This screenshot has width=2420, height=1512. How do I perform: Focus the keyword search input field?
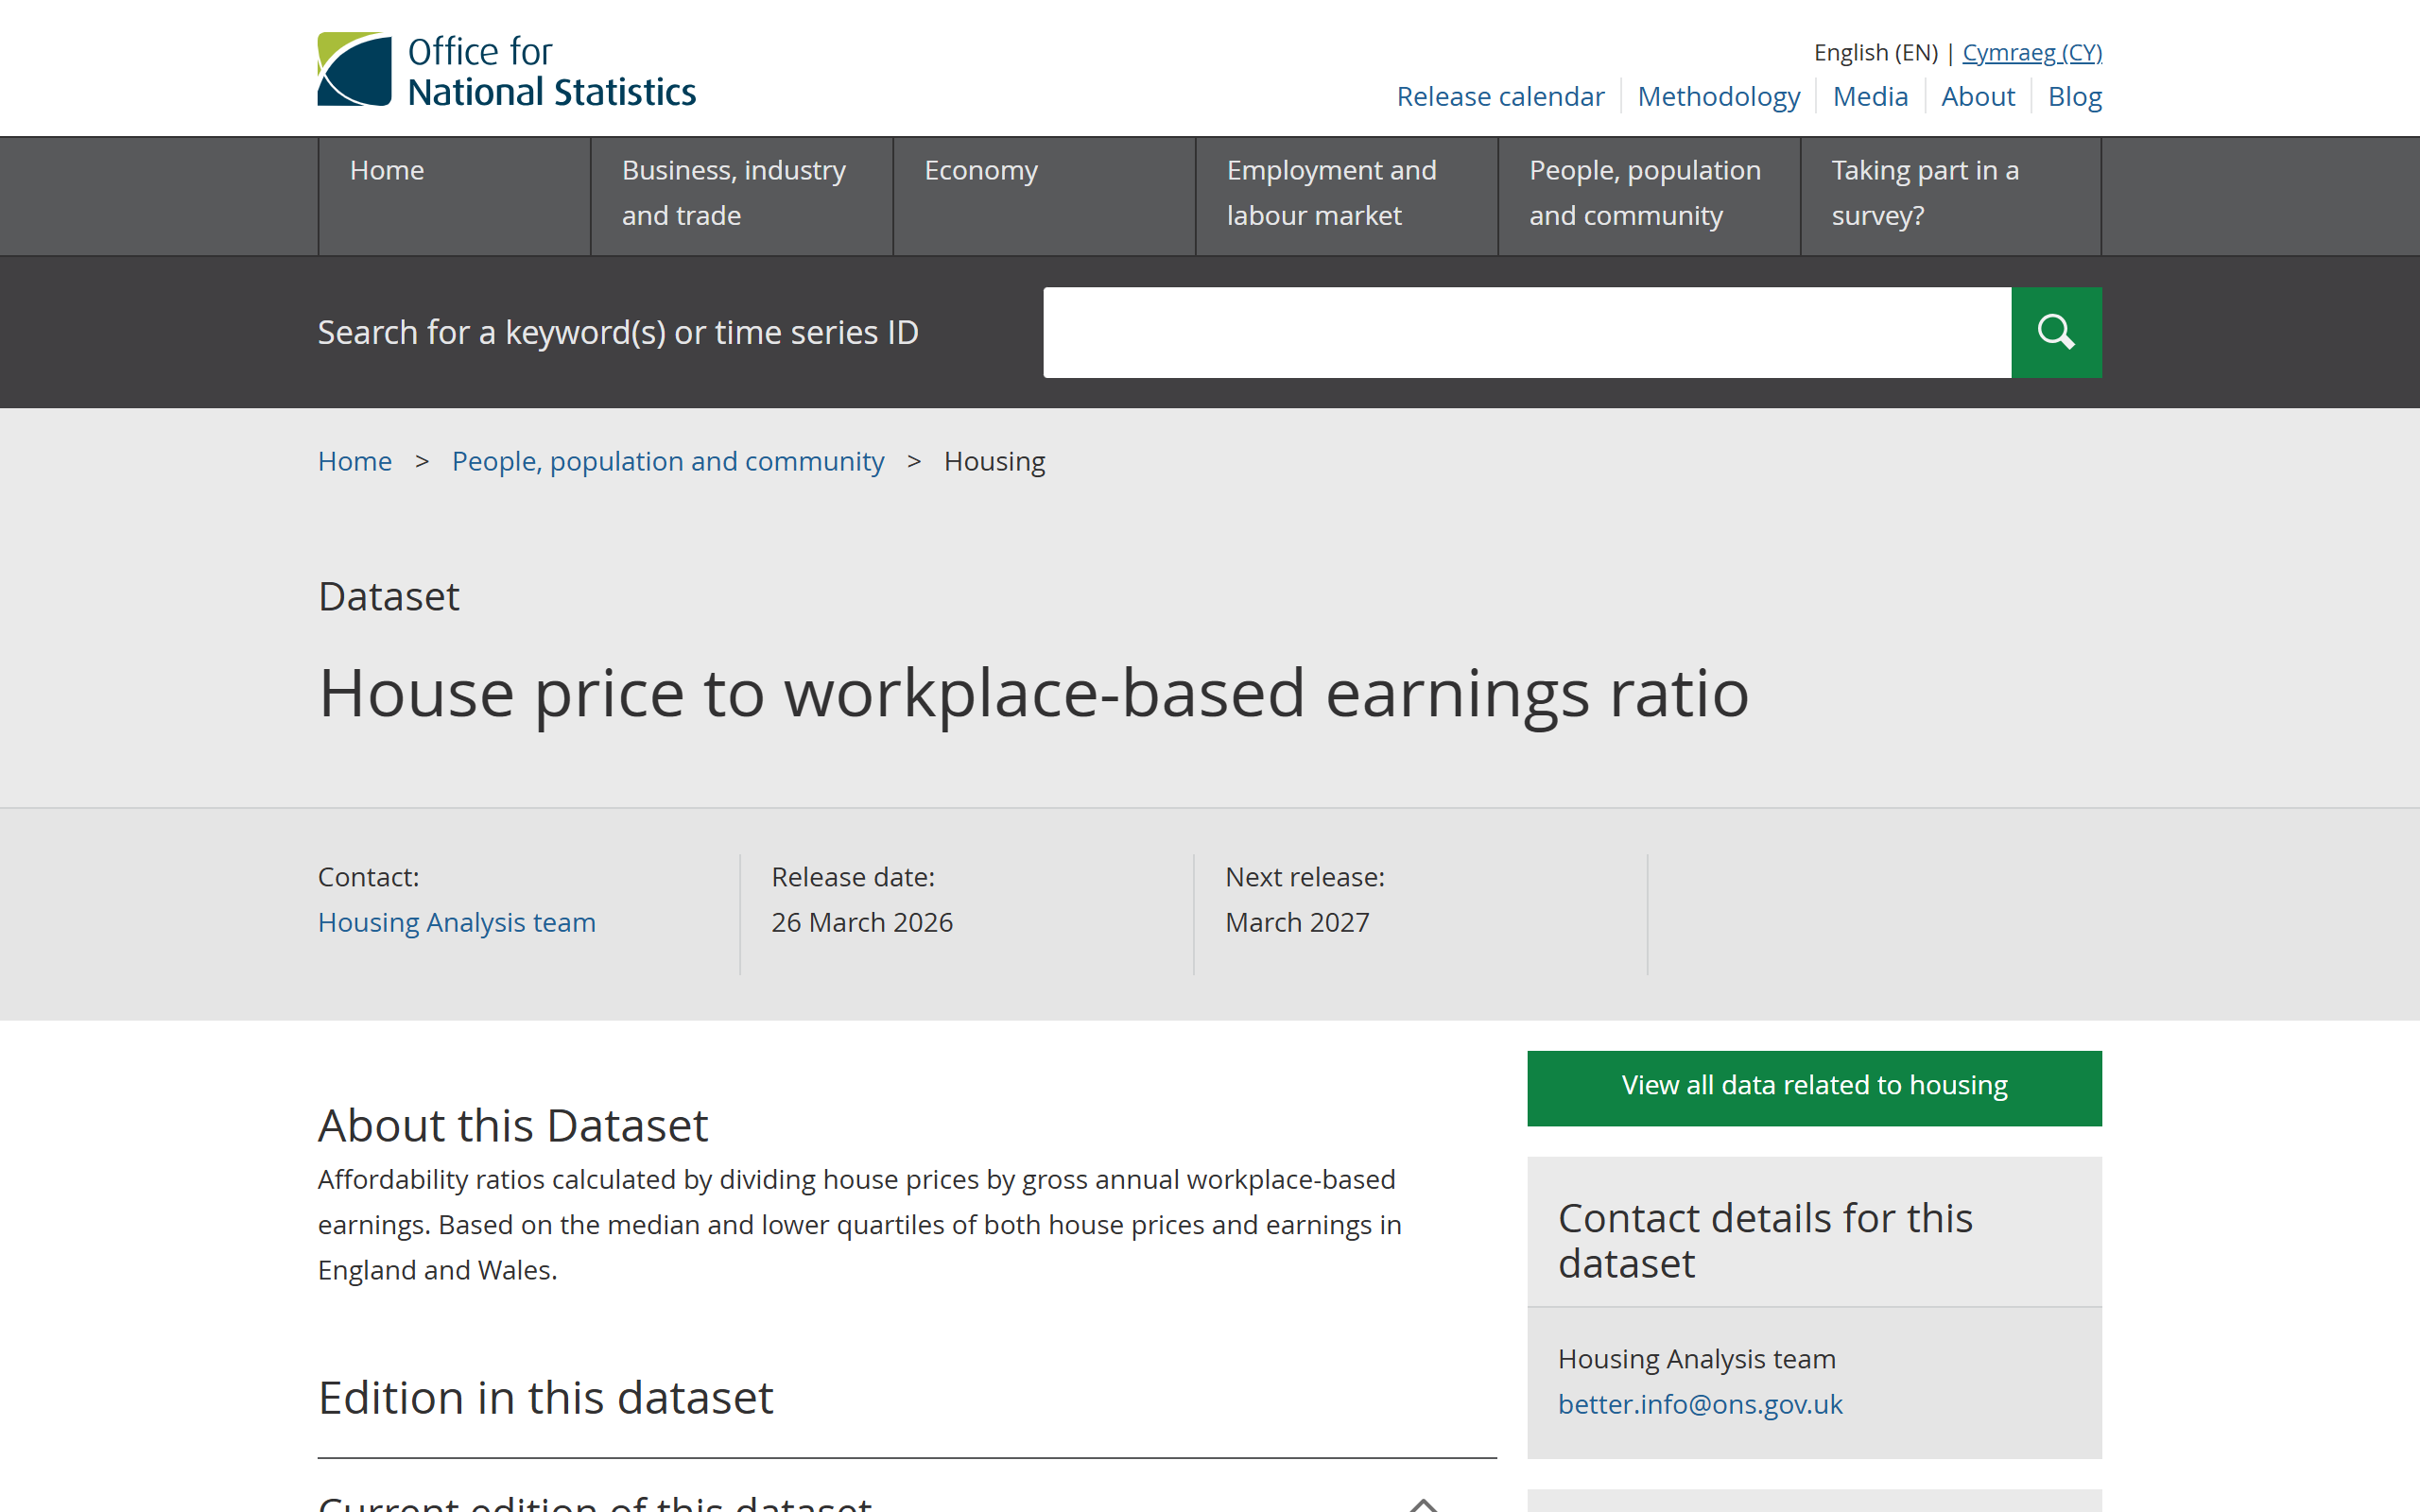pos(1527,332)
